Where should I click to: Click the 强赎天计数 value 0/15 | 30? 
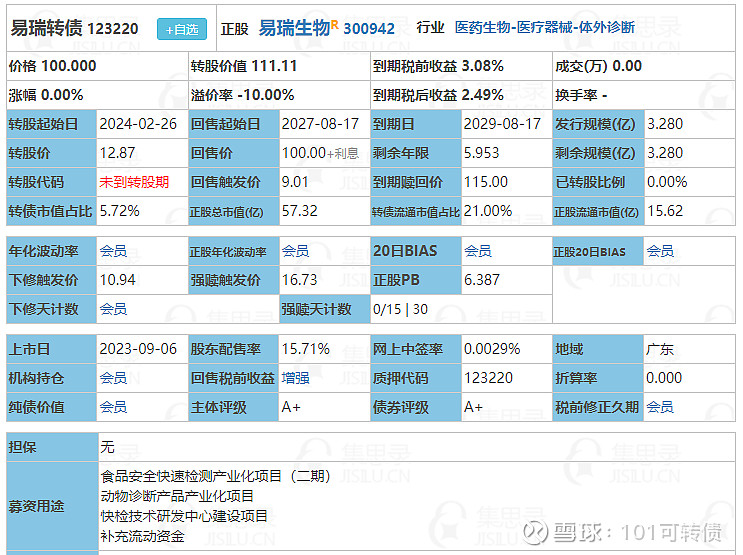coord(400,309)
